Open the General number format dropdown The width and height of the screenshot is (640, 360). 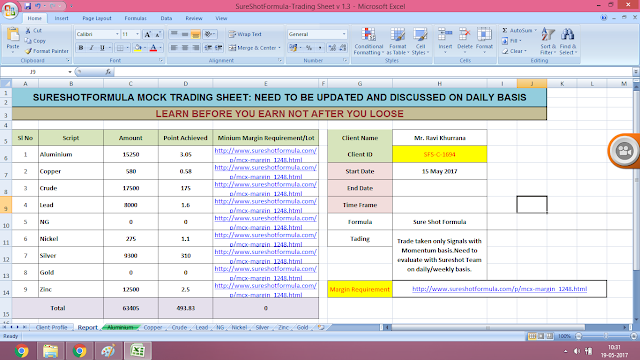344,34
